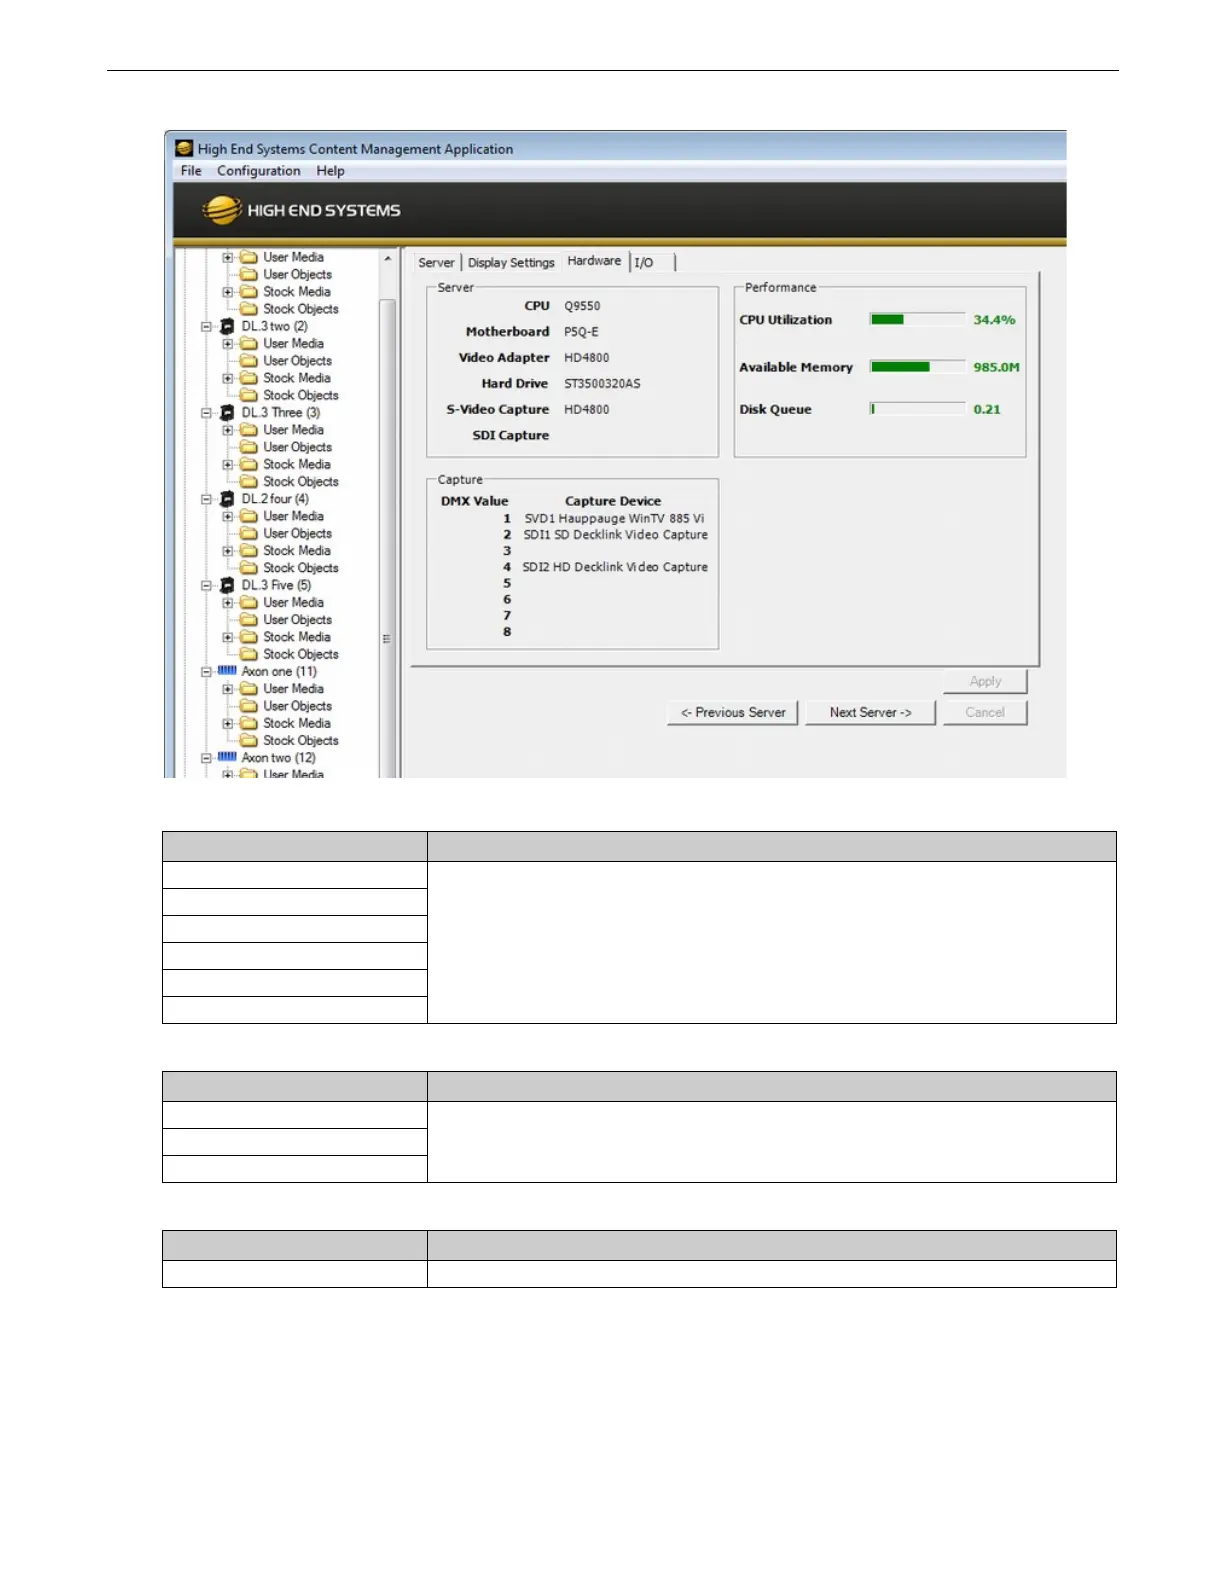This screenshot has height=1584, width=1224.
Task: Click the Apply button
Action: (x=985, y=681)
